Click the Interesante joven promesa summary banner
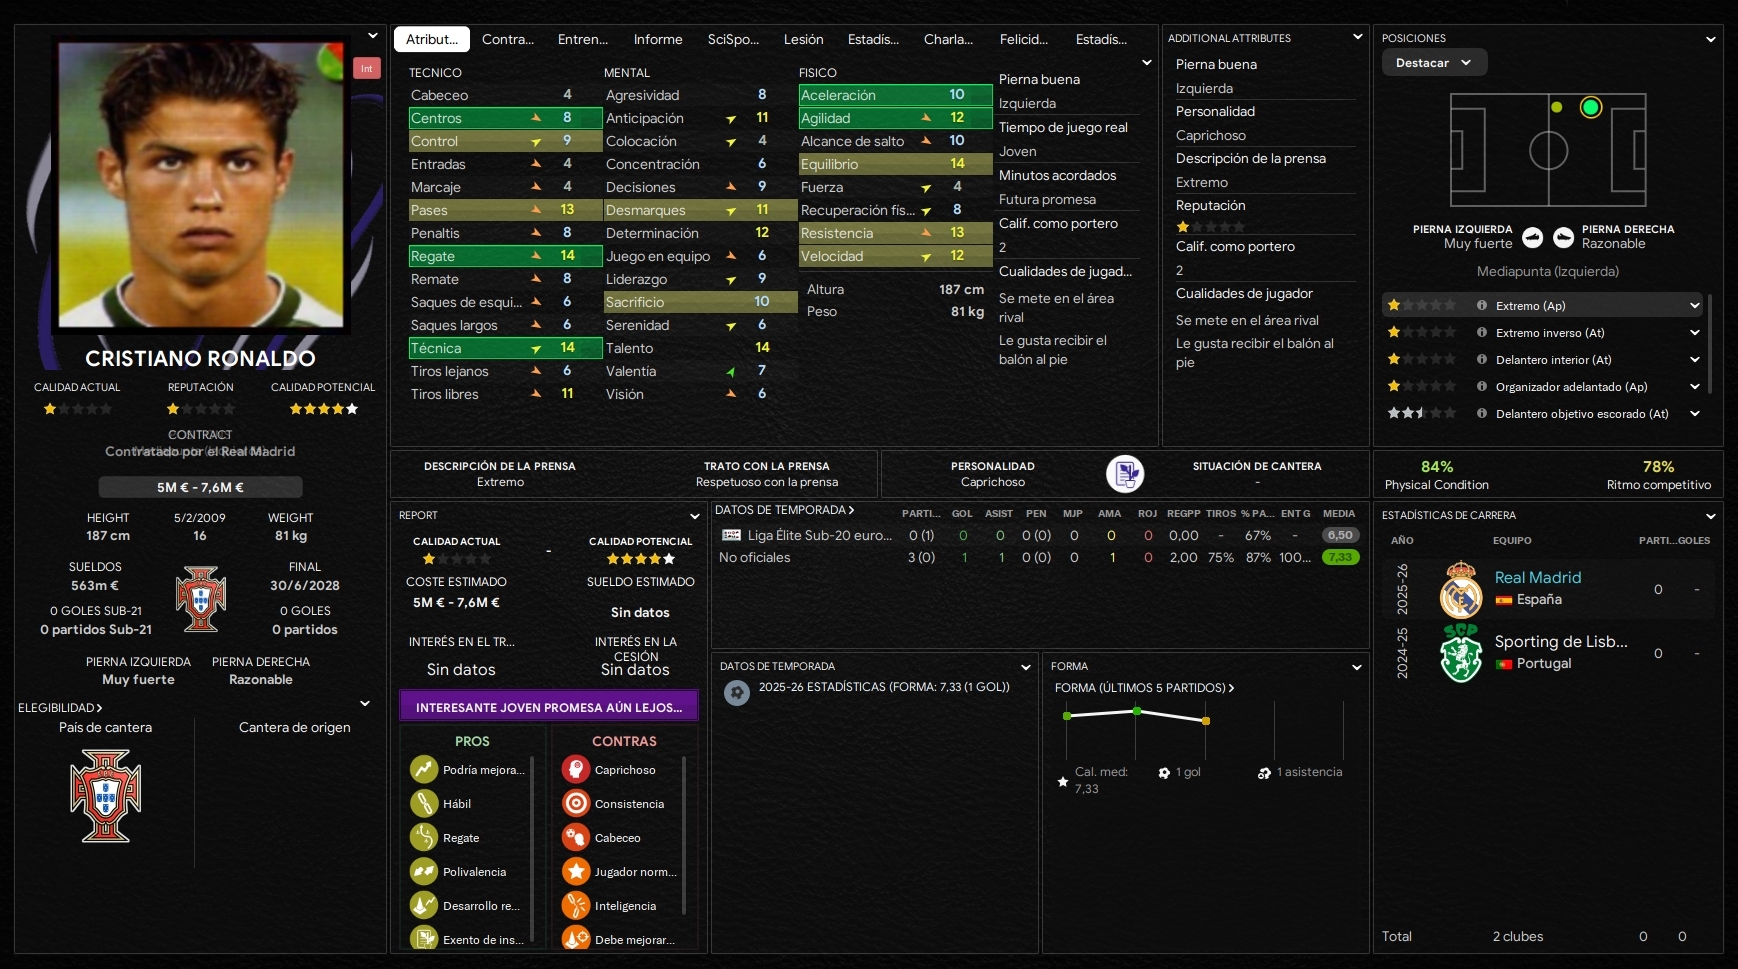This screenshot has height=969, width=1738. pos(549,706)
